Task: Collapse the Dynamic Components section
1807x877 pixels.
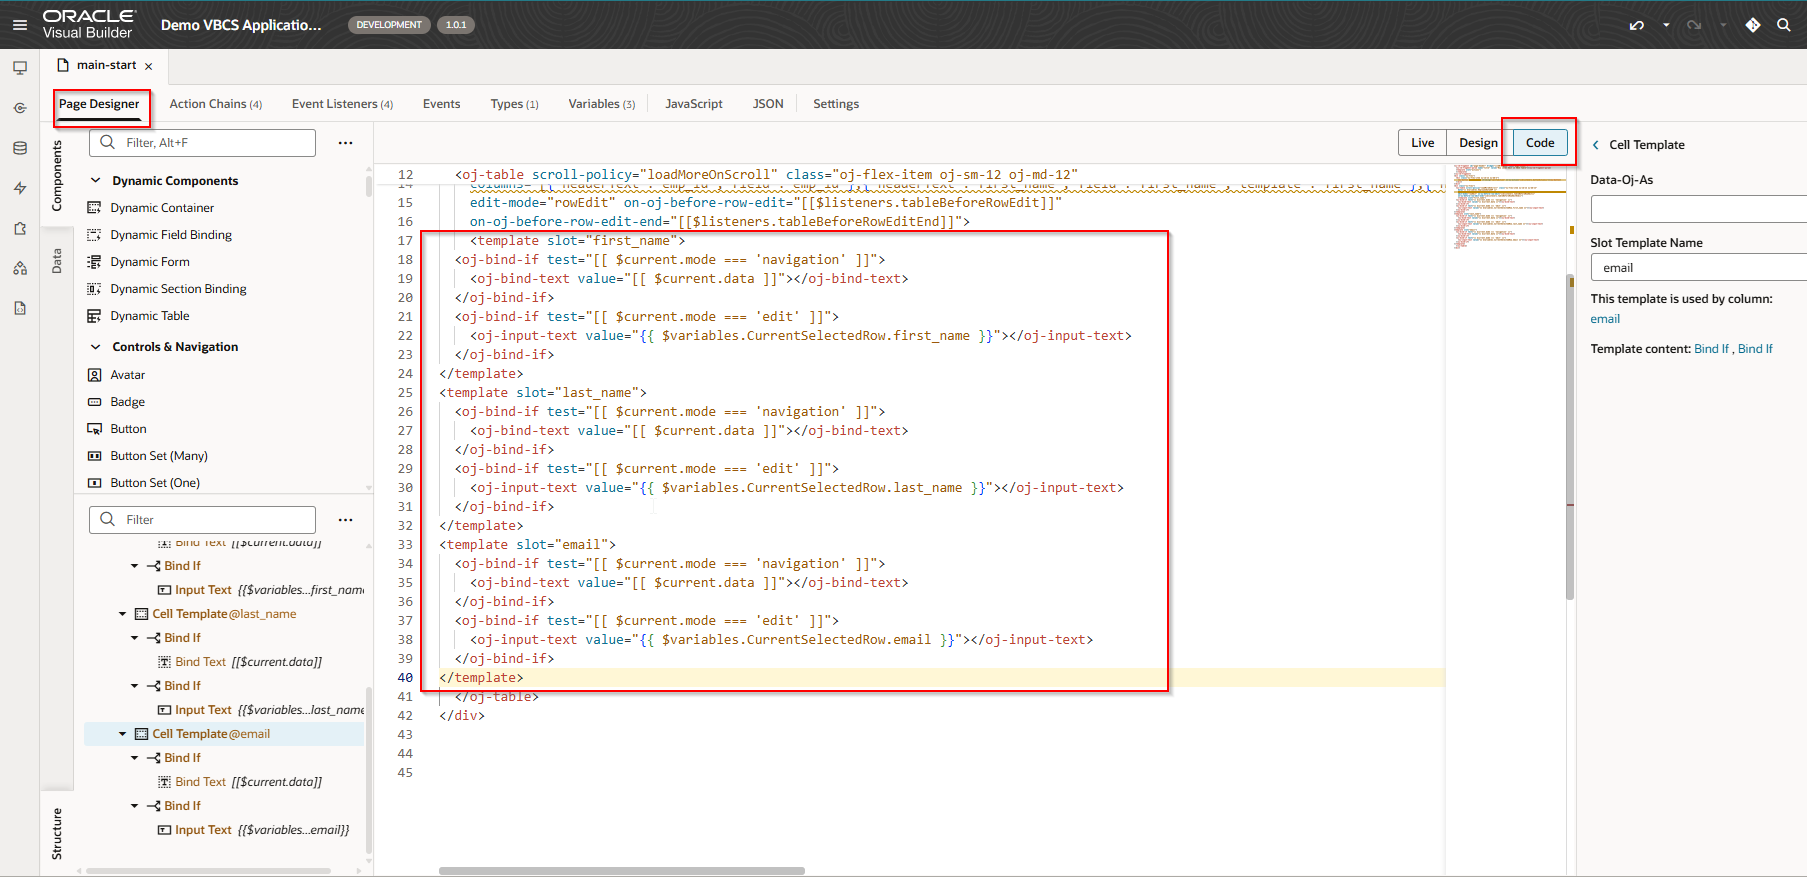Action: pos(96,181)
